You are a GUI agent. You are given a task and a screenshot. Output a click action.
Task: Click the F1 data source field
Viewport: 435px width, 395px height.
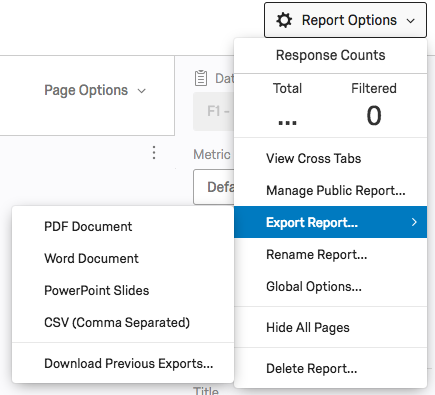click(x=214, y=111)
